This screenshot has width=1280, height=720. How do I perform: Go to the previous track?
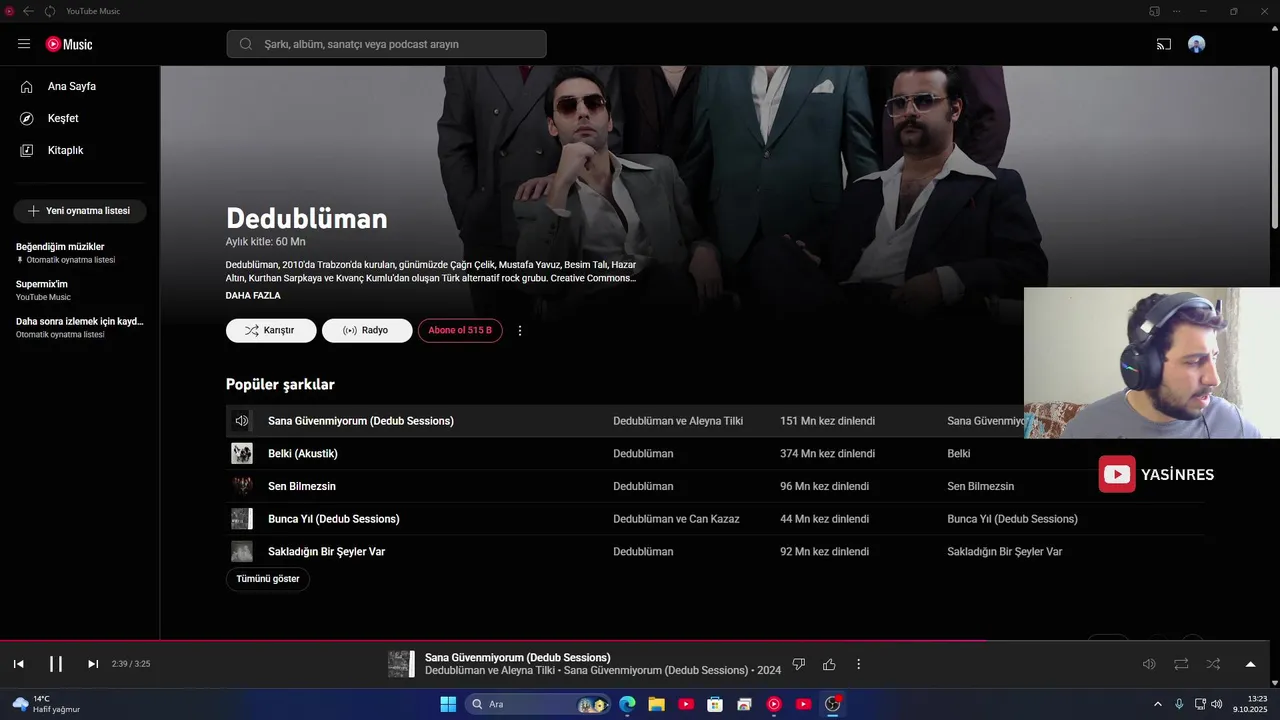tap(18, 664)
